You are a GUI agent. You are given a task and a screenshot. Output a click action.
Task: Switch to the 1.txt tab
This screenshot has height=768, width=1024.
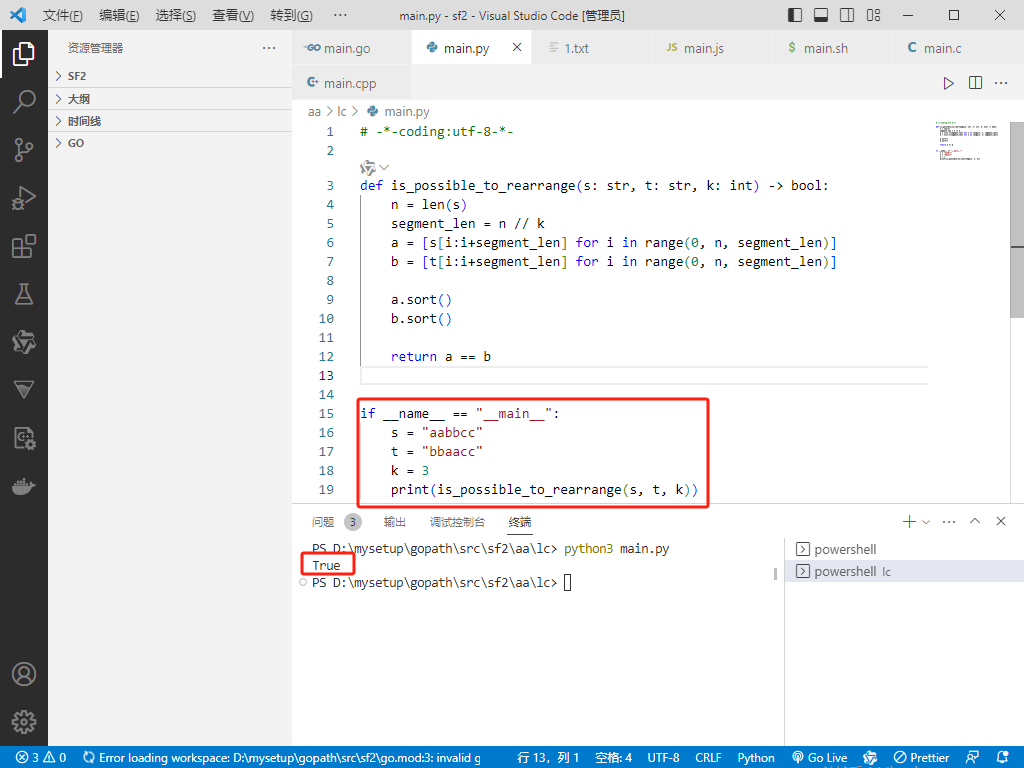pos(591,48)
